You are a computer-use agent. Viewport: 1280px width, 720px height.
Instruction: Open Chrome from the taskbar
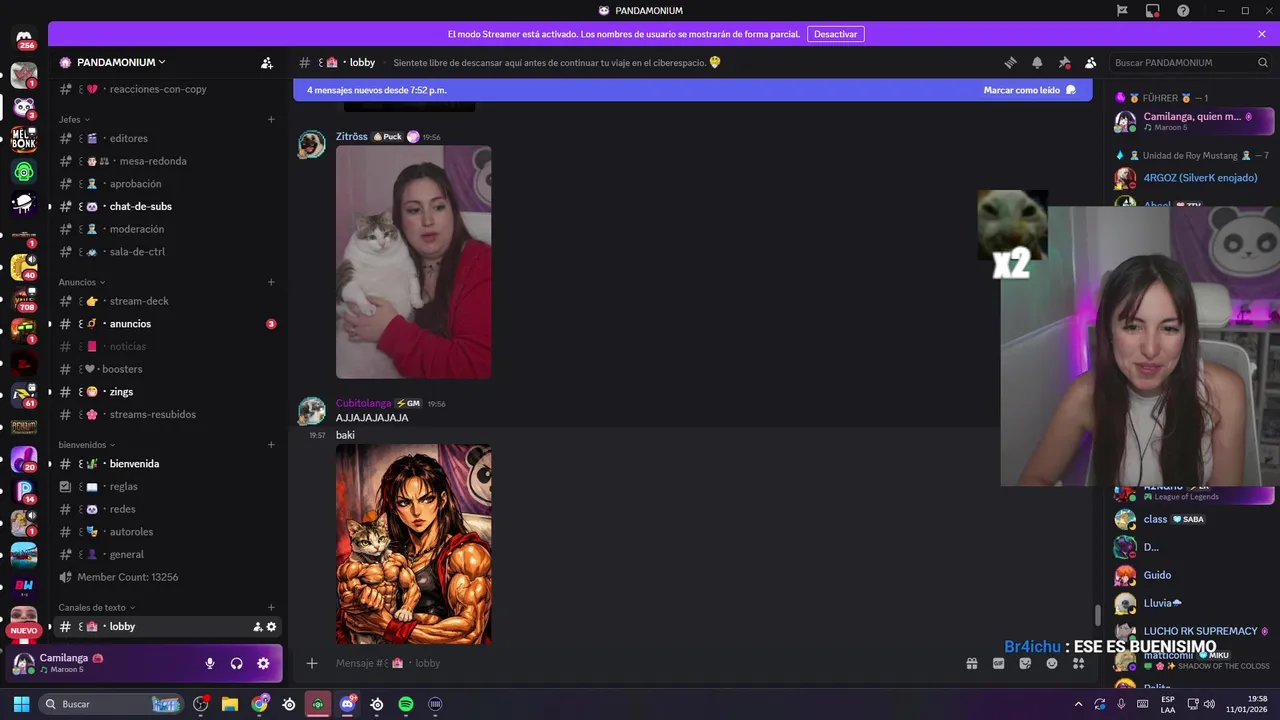[x=260, y=704]
